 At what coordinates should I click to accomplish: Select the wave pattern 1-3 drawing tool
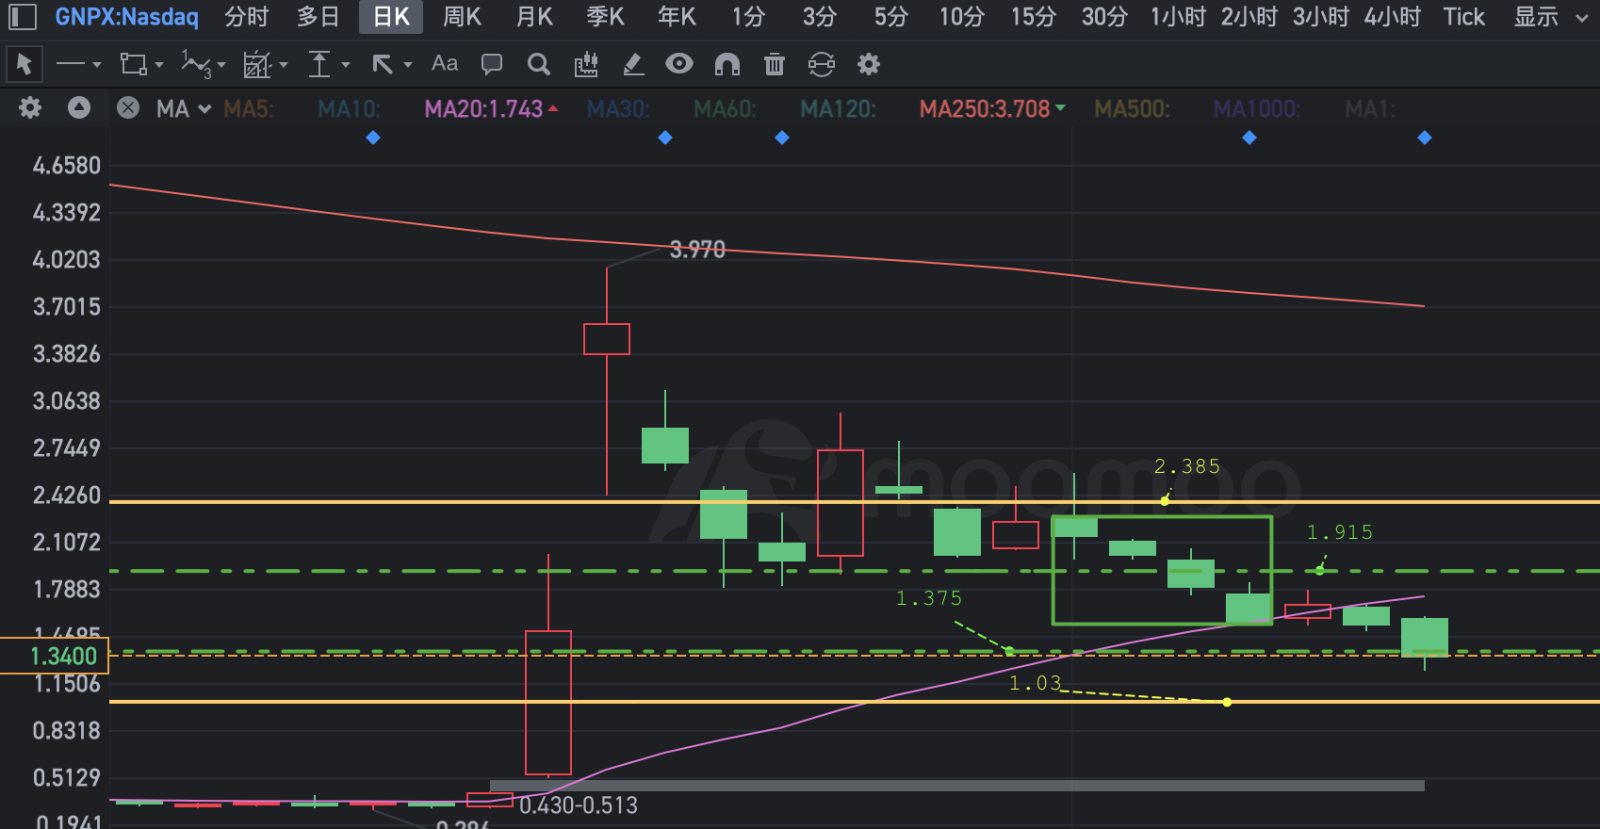click(x=196, y=65)
